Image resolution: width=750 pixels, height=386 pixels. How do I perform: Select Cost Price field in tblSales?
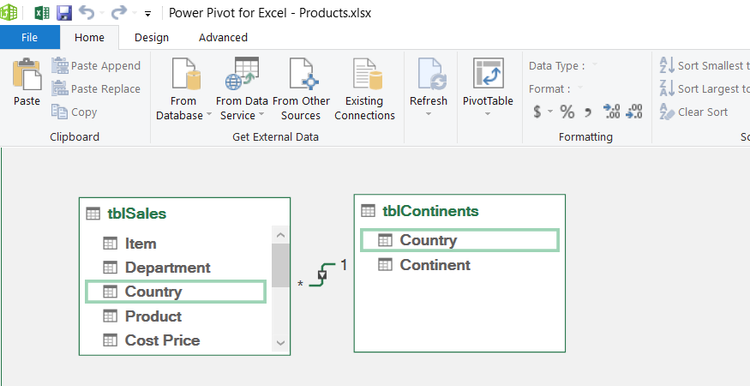click(175, 341)
